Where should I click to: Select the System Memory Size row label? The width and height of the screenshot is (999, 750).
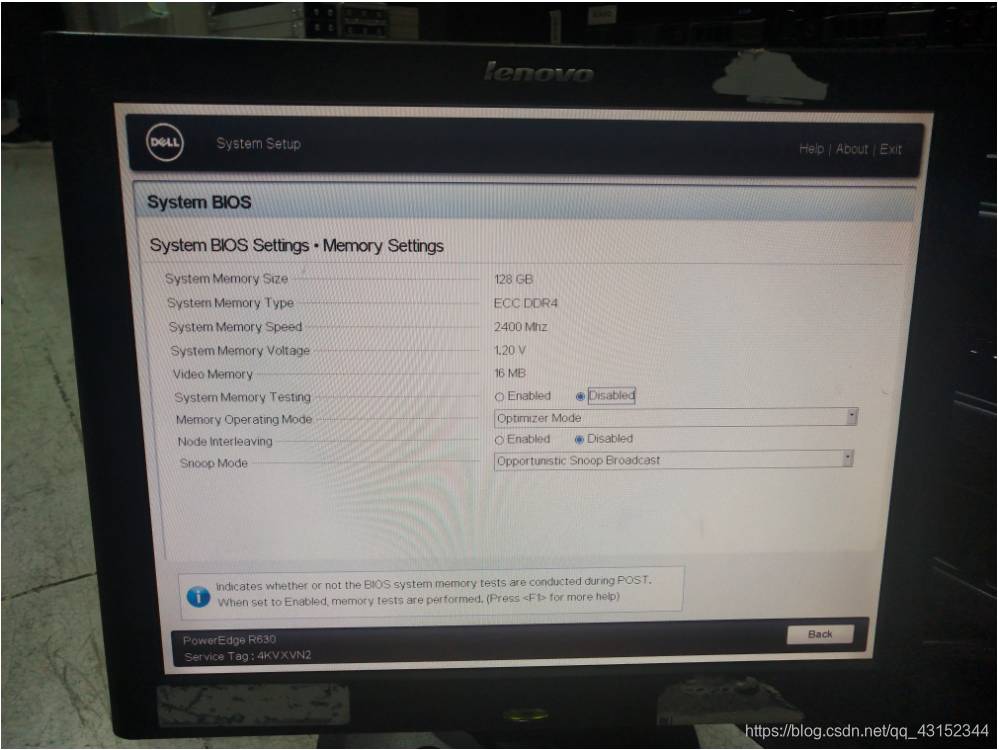[x=226, y=279]
